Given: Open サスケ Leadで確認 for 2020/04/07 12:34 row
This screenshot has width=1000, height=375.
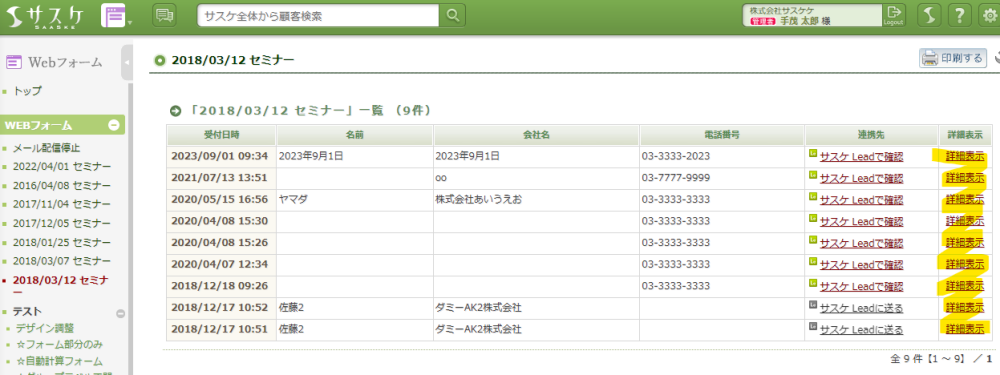Looking at the screenshot, I should click(861, 265).
